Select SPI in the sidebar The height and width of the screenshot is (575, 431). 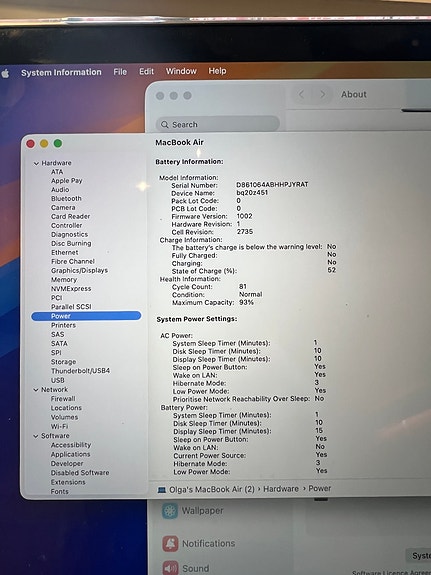tap(56, 352)
